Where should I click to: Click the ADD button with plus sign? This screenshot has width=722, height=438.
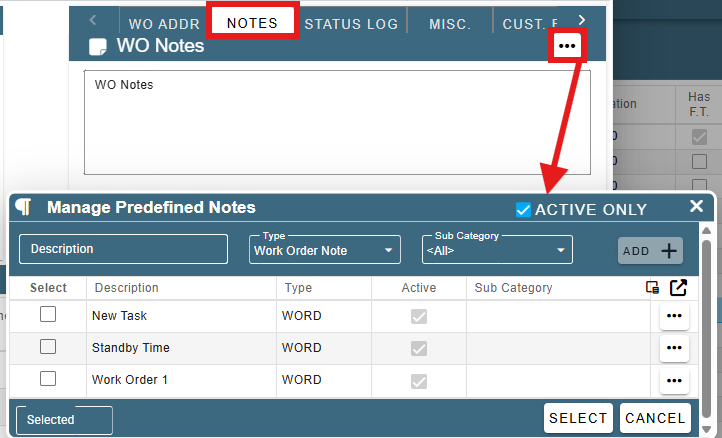(x=650, y=251)
